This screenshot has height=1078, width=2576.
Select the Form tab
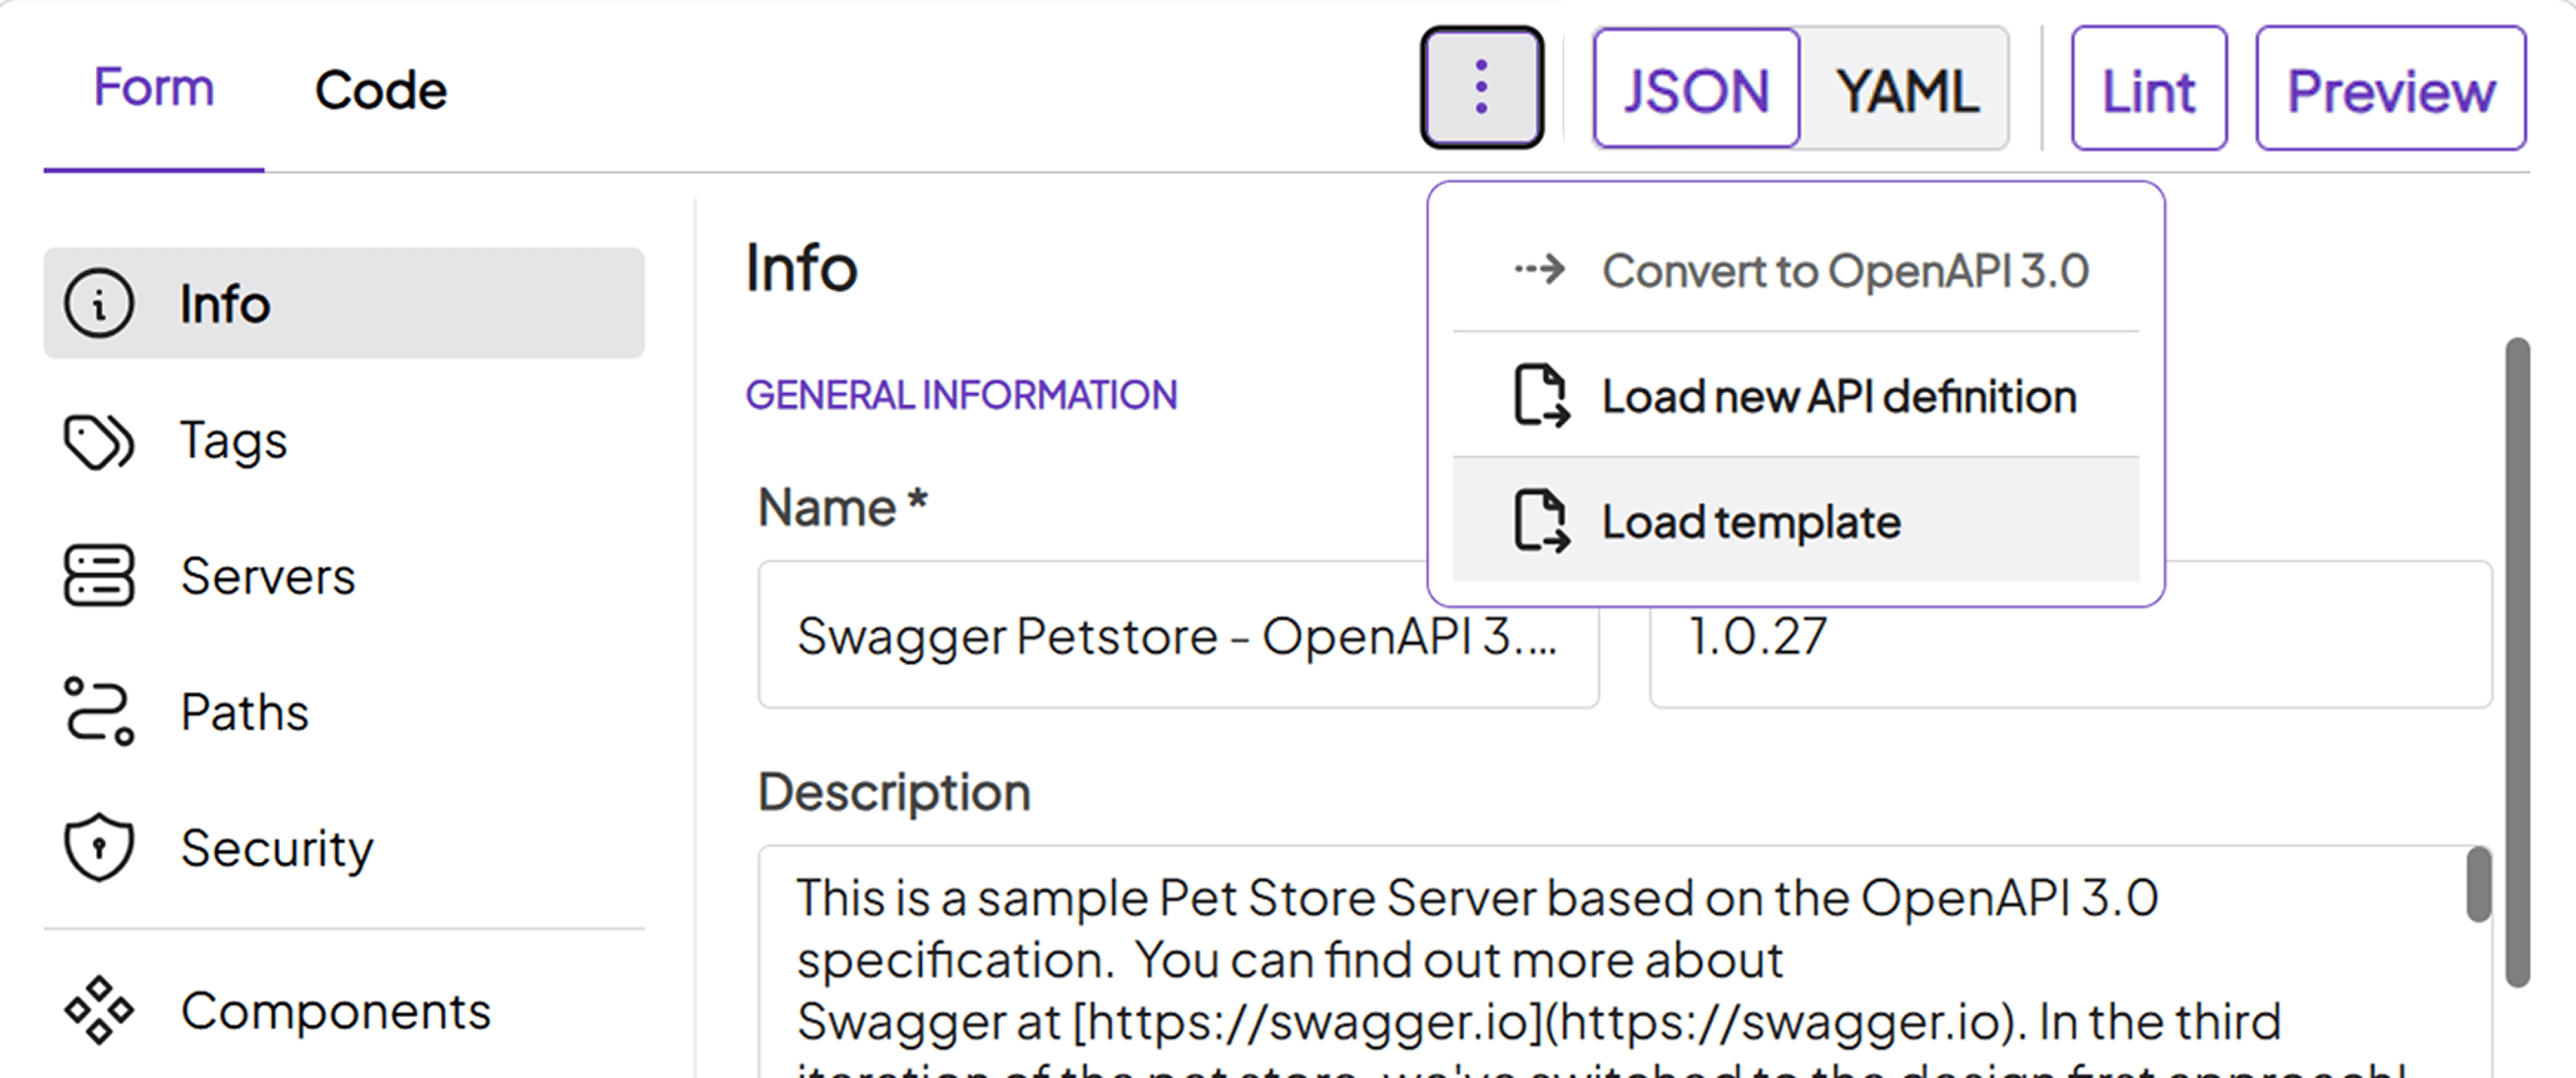point(154,88)
